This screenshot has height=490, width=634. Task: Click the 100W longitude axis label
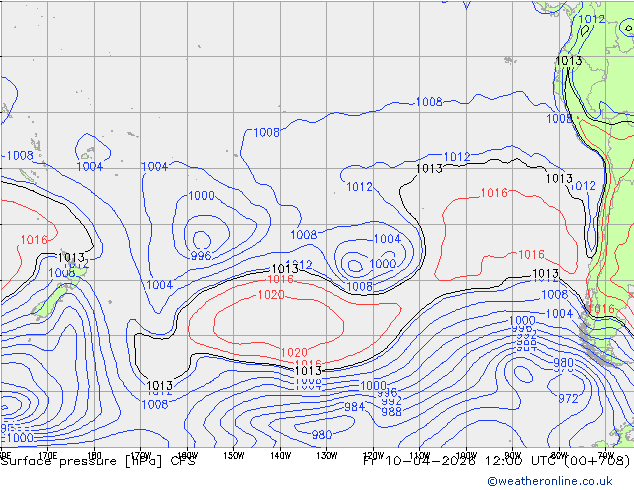(467, 456)
